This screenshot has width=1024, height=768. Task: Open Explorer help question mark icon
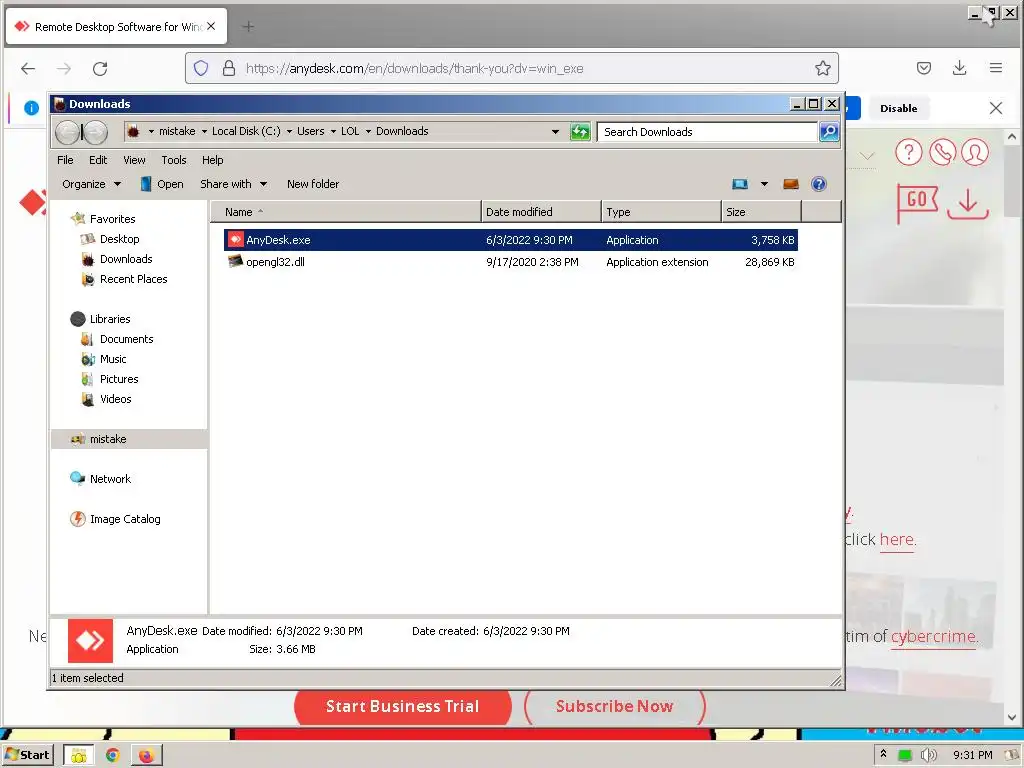click(x=818, y=184)
